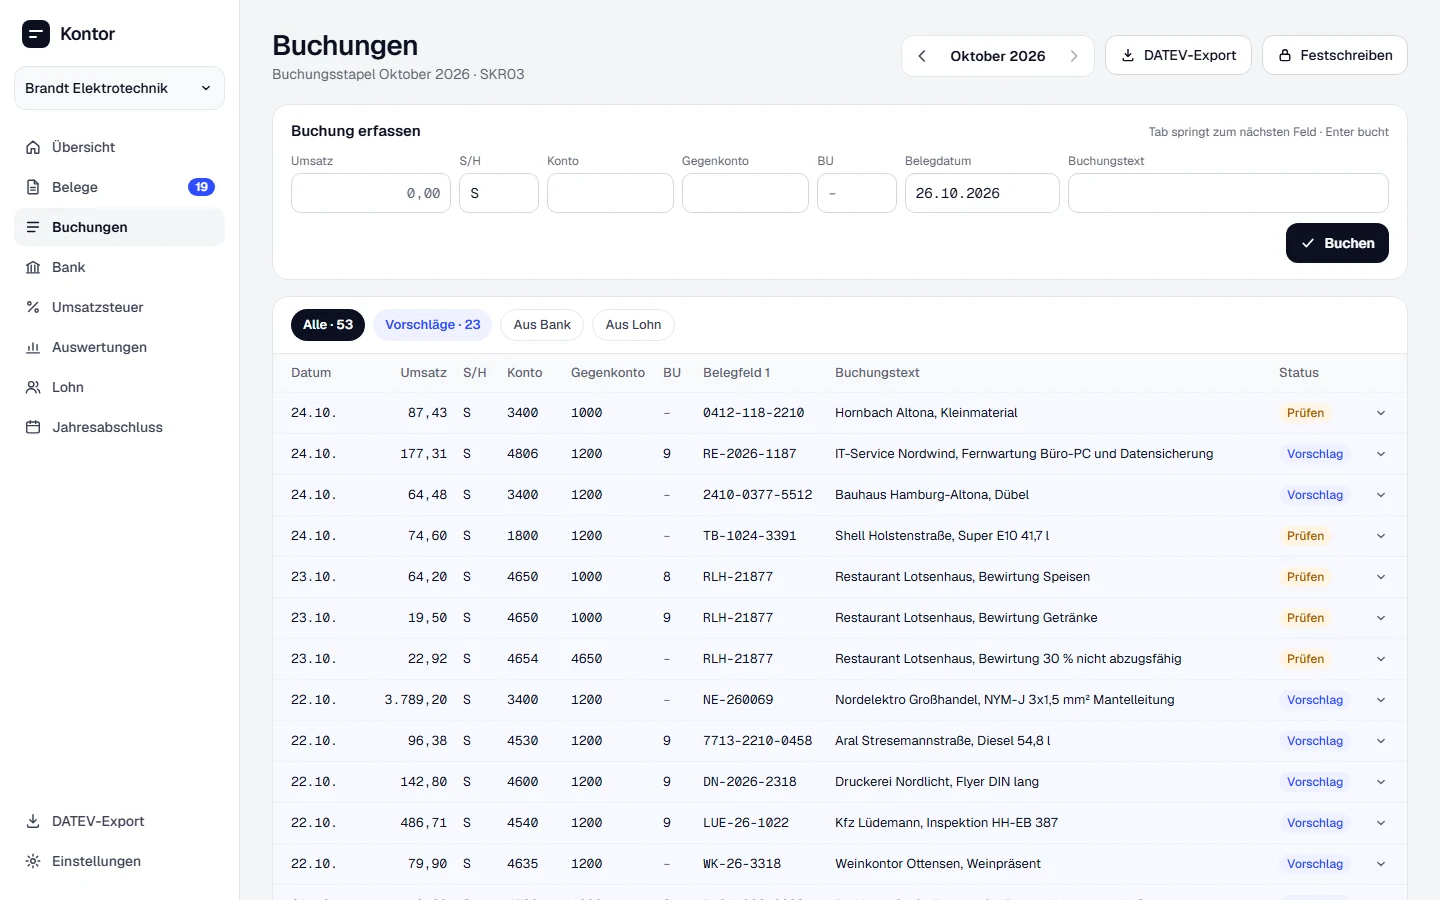The image size is (1440, 900).
Task: Go to next month with right arrow
Action: tap(1074, 56)
